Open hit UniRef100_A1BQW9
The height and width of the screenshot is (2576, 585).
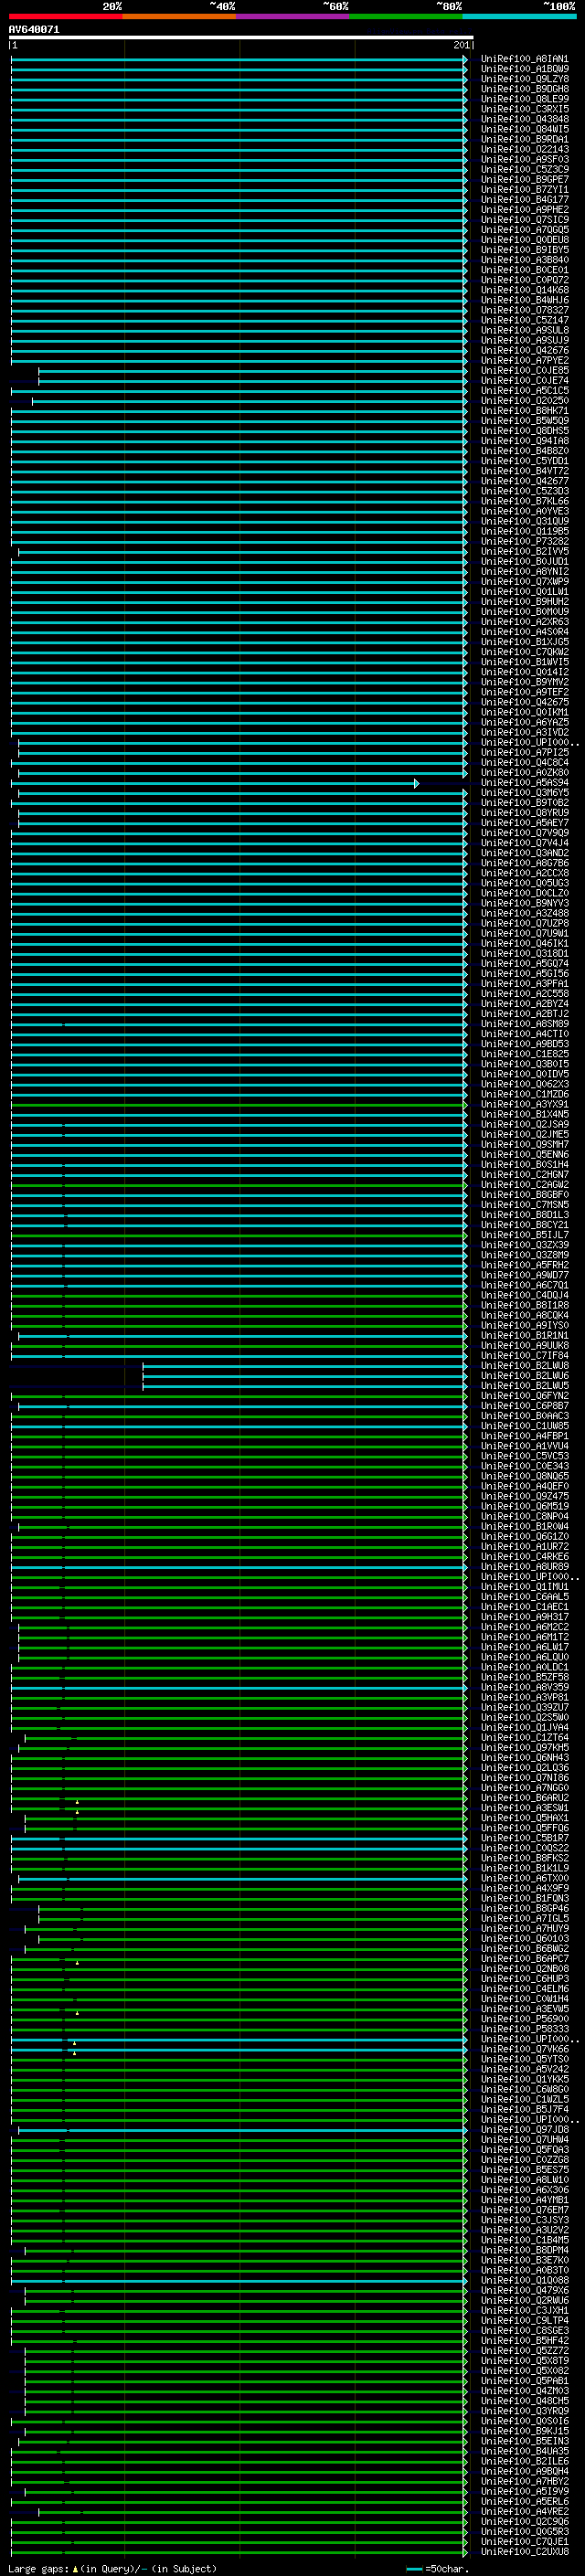pos(524,69)
